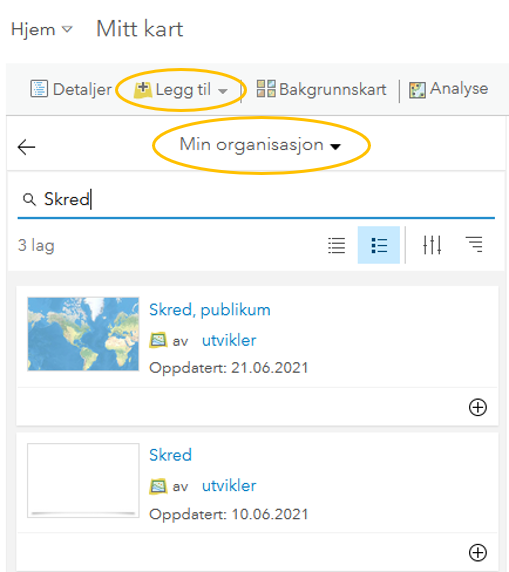Open the Analyse tools
This screenshot has height=572, width=509.
(x=448, y=89)
